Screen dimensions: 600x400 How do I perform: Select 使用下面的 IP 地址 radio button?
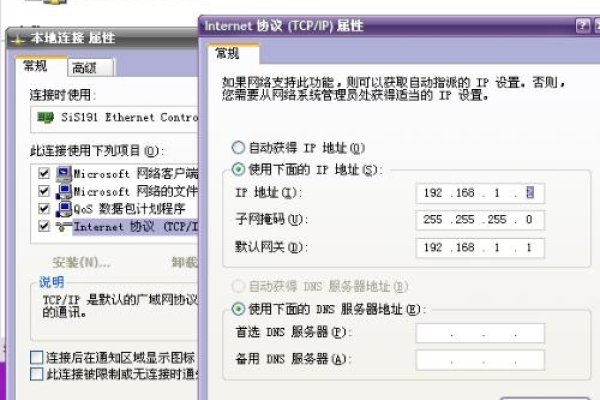pyautogui.click(x=238, y=169)
